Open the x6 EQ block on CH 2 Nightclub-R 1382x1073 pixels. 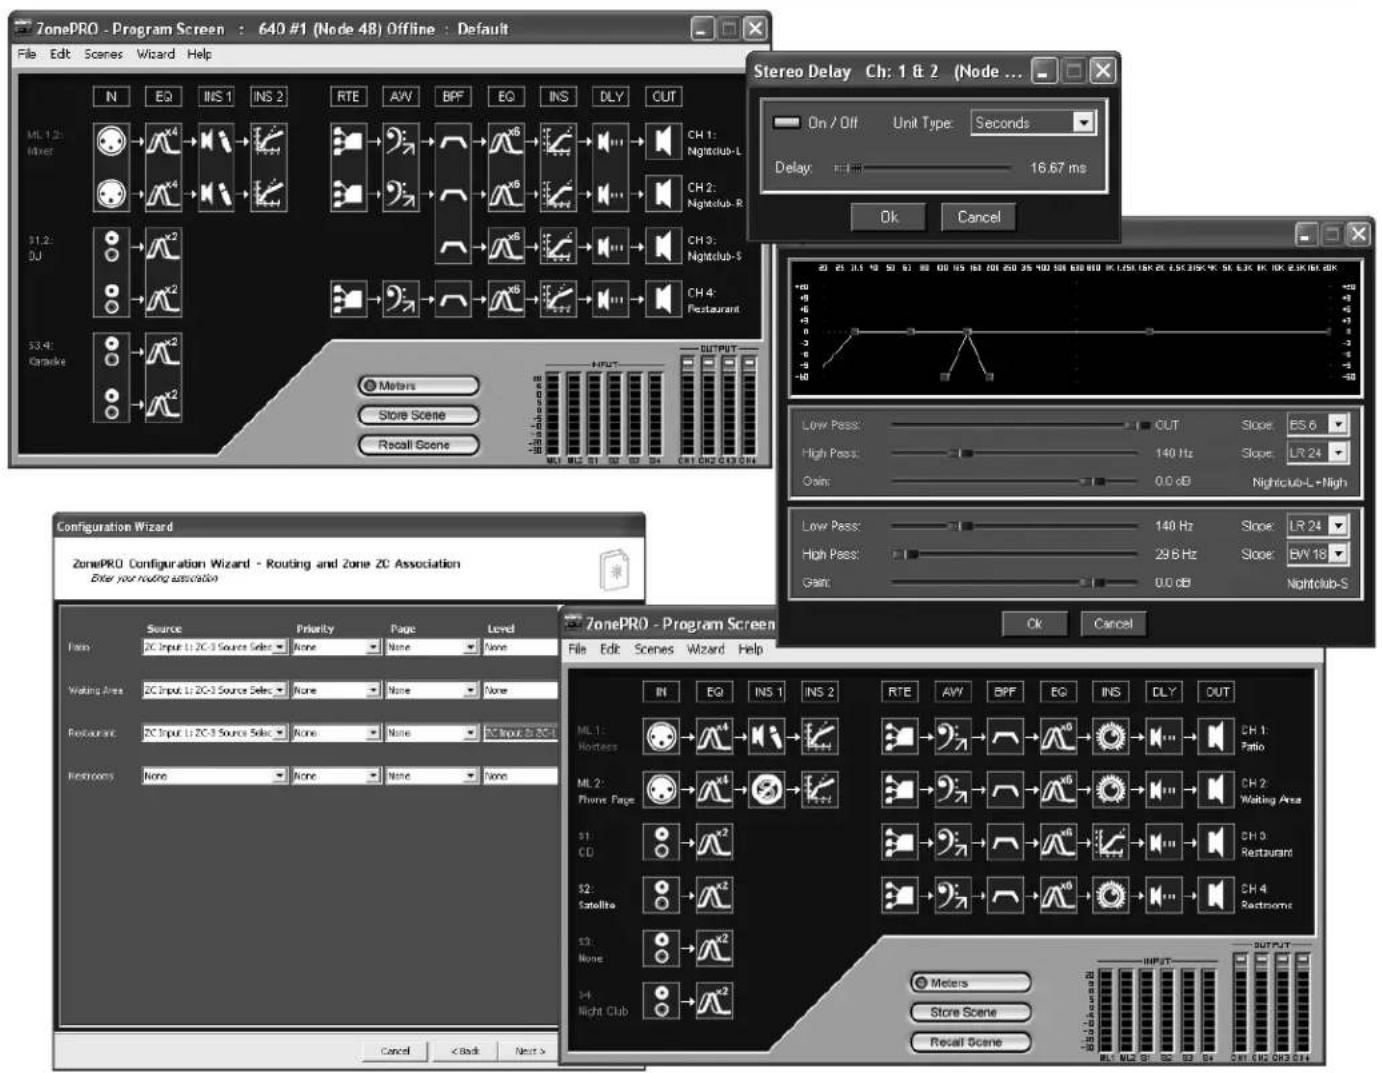click(x=506, y=193)
